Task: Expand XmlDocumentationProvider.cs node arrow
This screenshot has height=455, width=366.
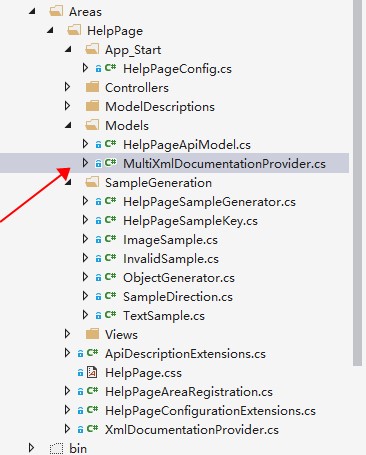Action: [67, 429]
